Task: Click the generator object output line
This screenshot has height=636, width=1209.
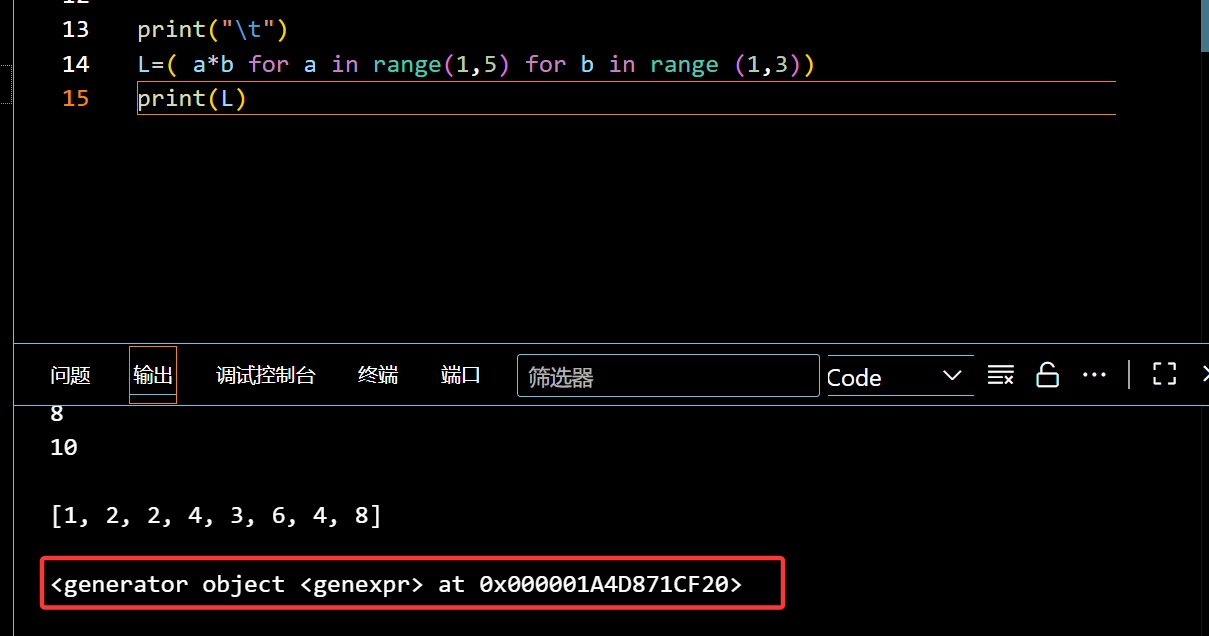Action: pyautogui.click(x=396, y=585)
